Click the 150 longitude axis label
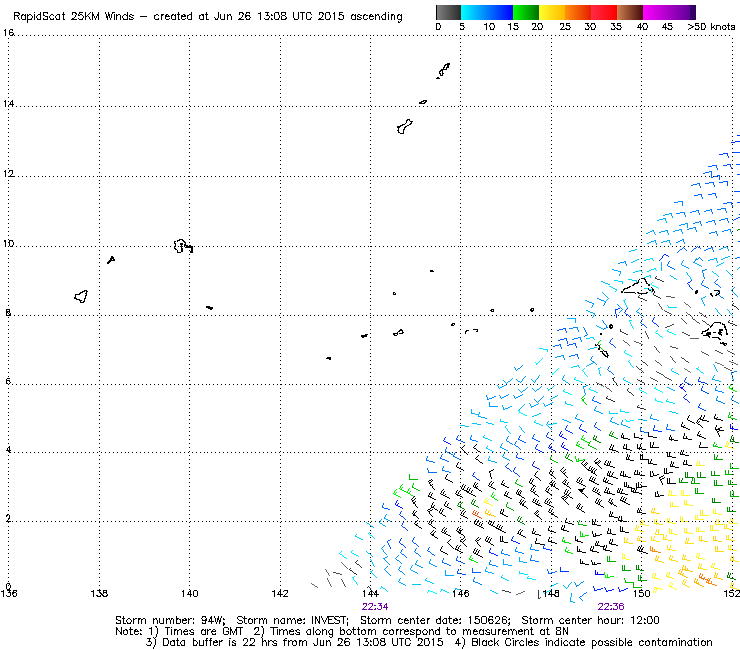Viewport: 740px width, 650px height. 641,593
